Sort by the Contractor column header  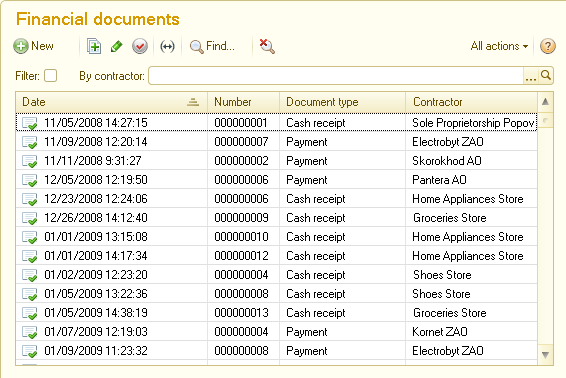point(471,102)
